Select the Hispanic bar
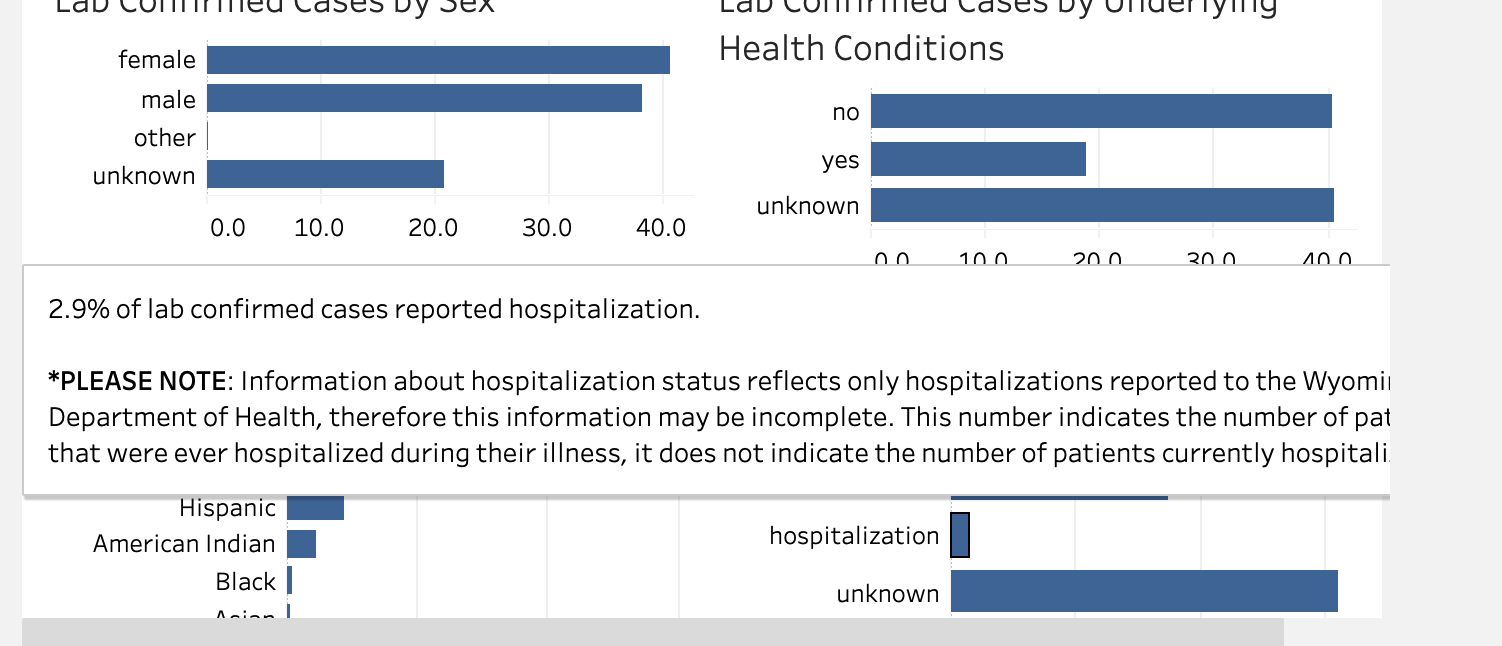1502x646 pixels. pos(315,507)
